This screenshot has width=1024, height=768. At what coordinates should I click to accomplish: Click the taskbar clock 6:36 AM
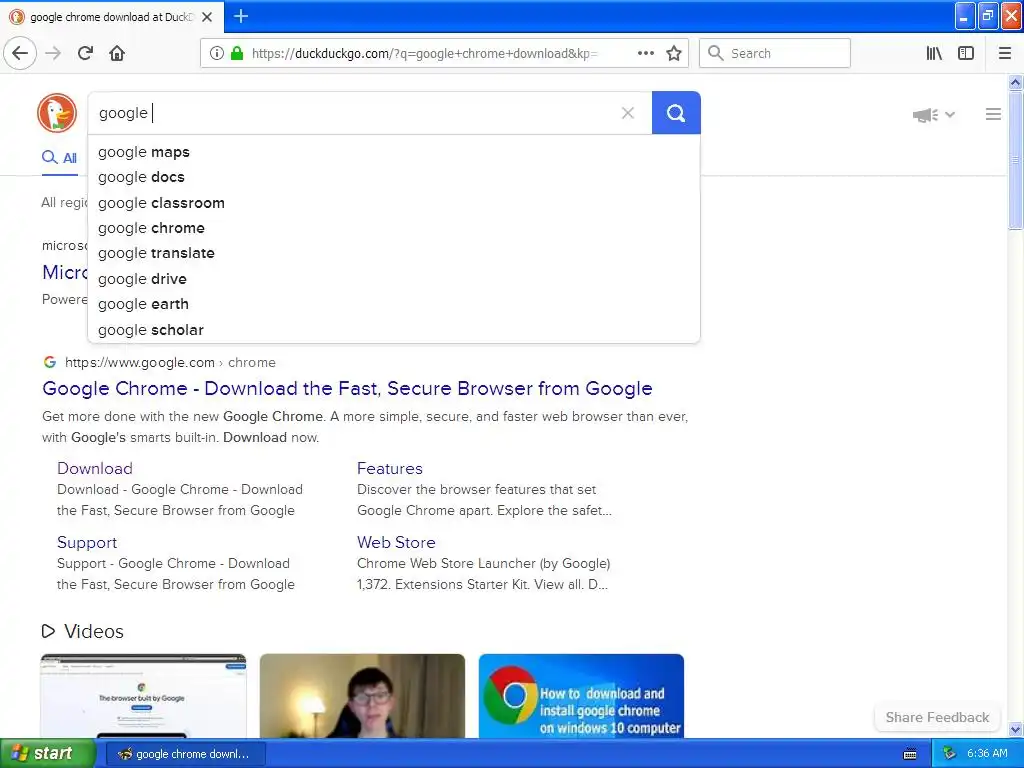(987, 754)
